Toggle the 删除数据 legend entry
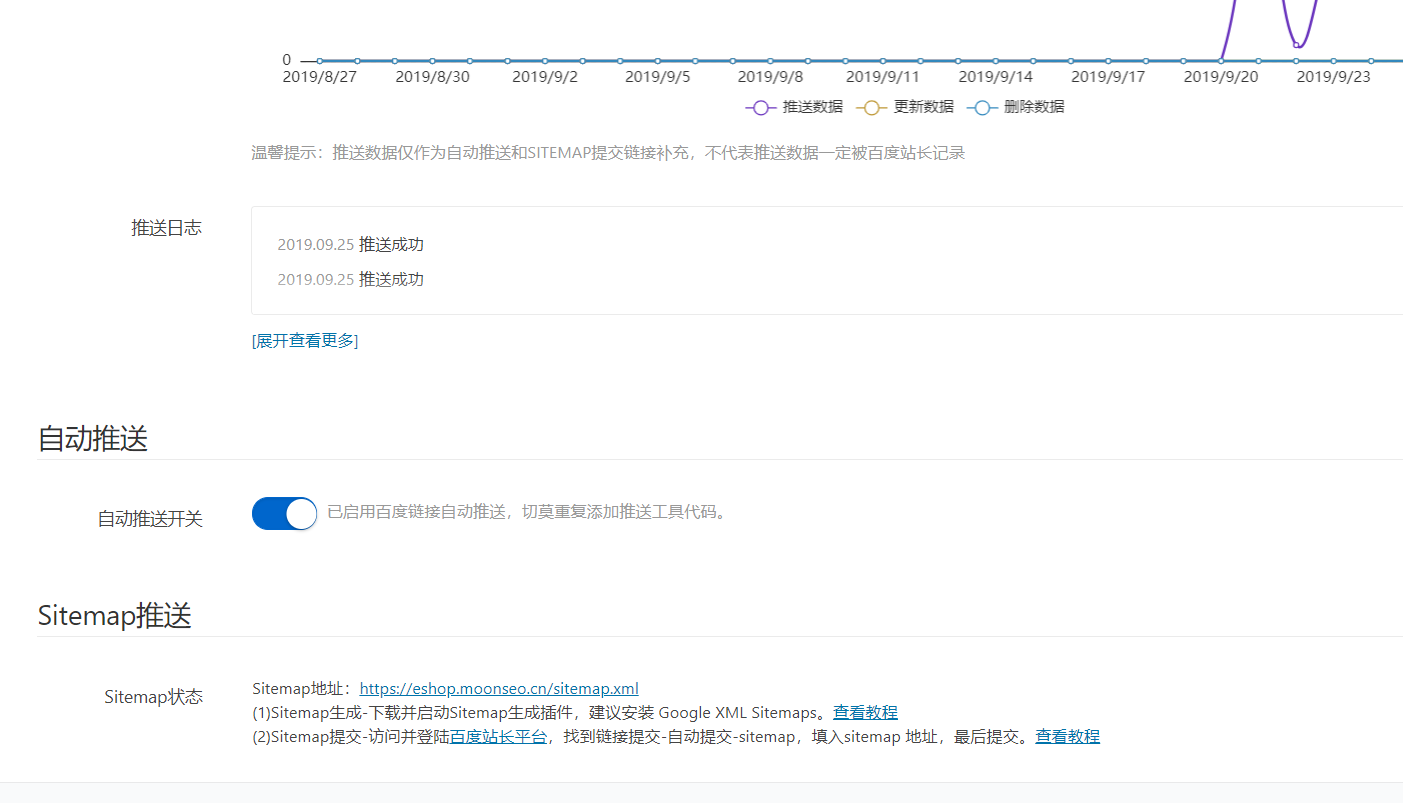The image size is (1403, 803). 1016,107
